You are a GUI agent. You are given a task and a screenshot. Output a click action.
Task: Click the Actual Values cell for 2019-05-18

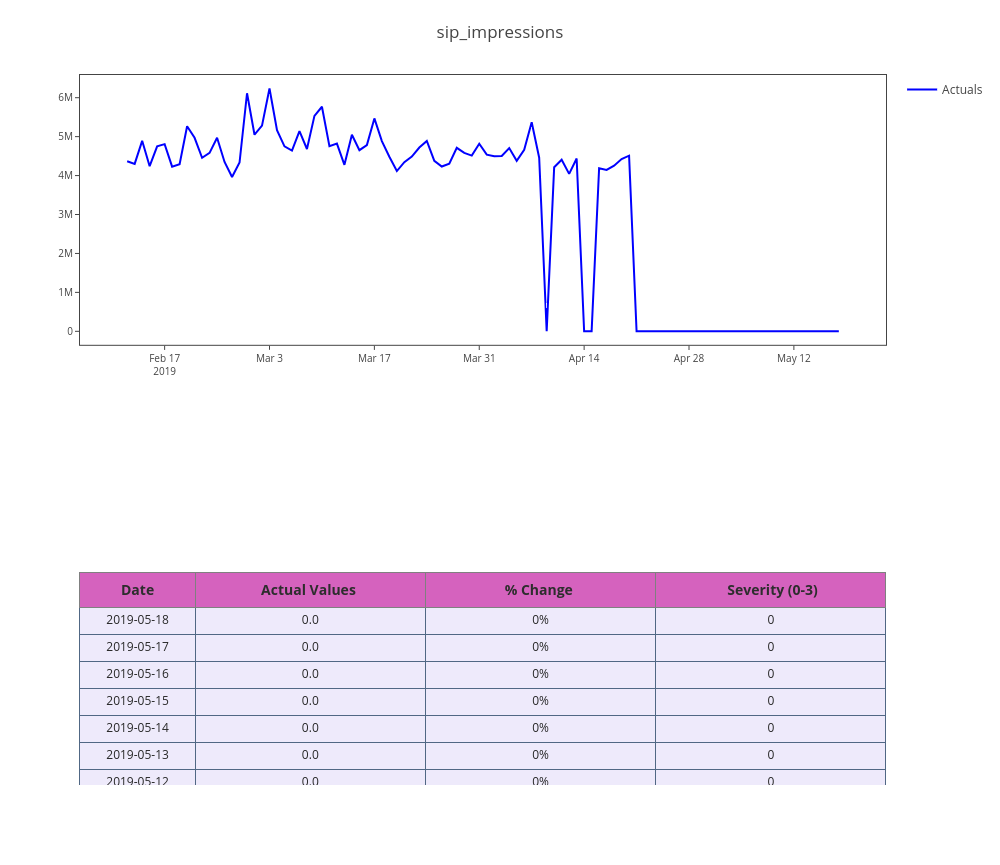(x=310, y=620)
